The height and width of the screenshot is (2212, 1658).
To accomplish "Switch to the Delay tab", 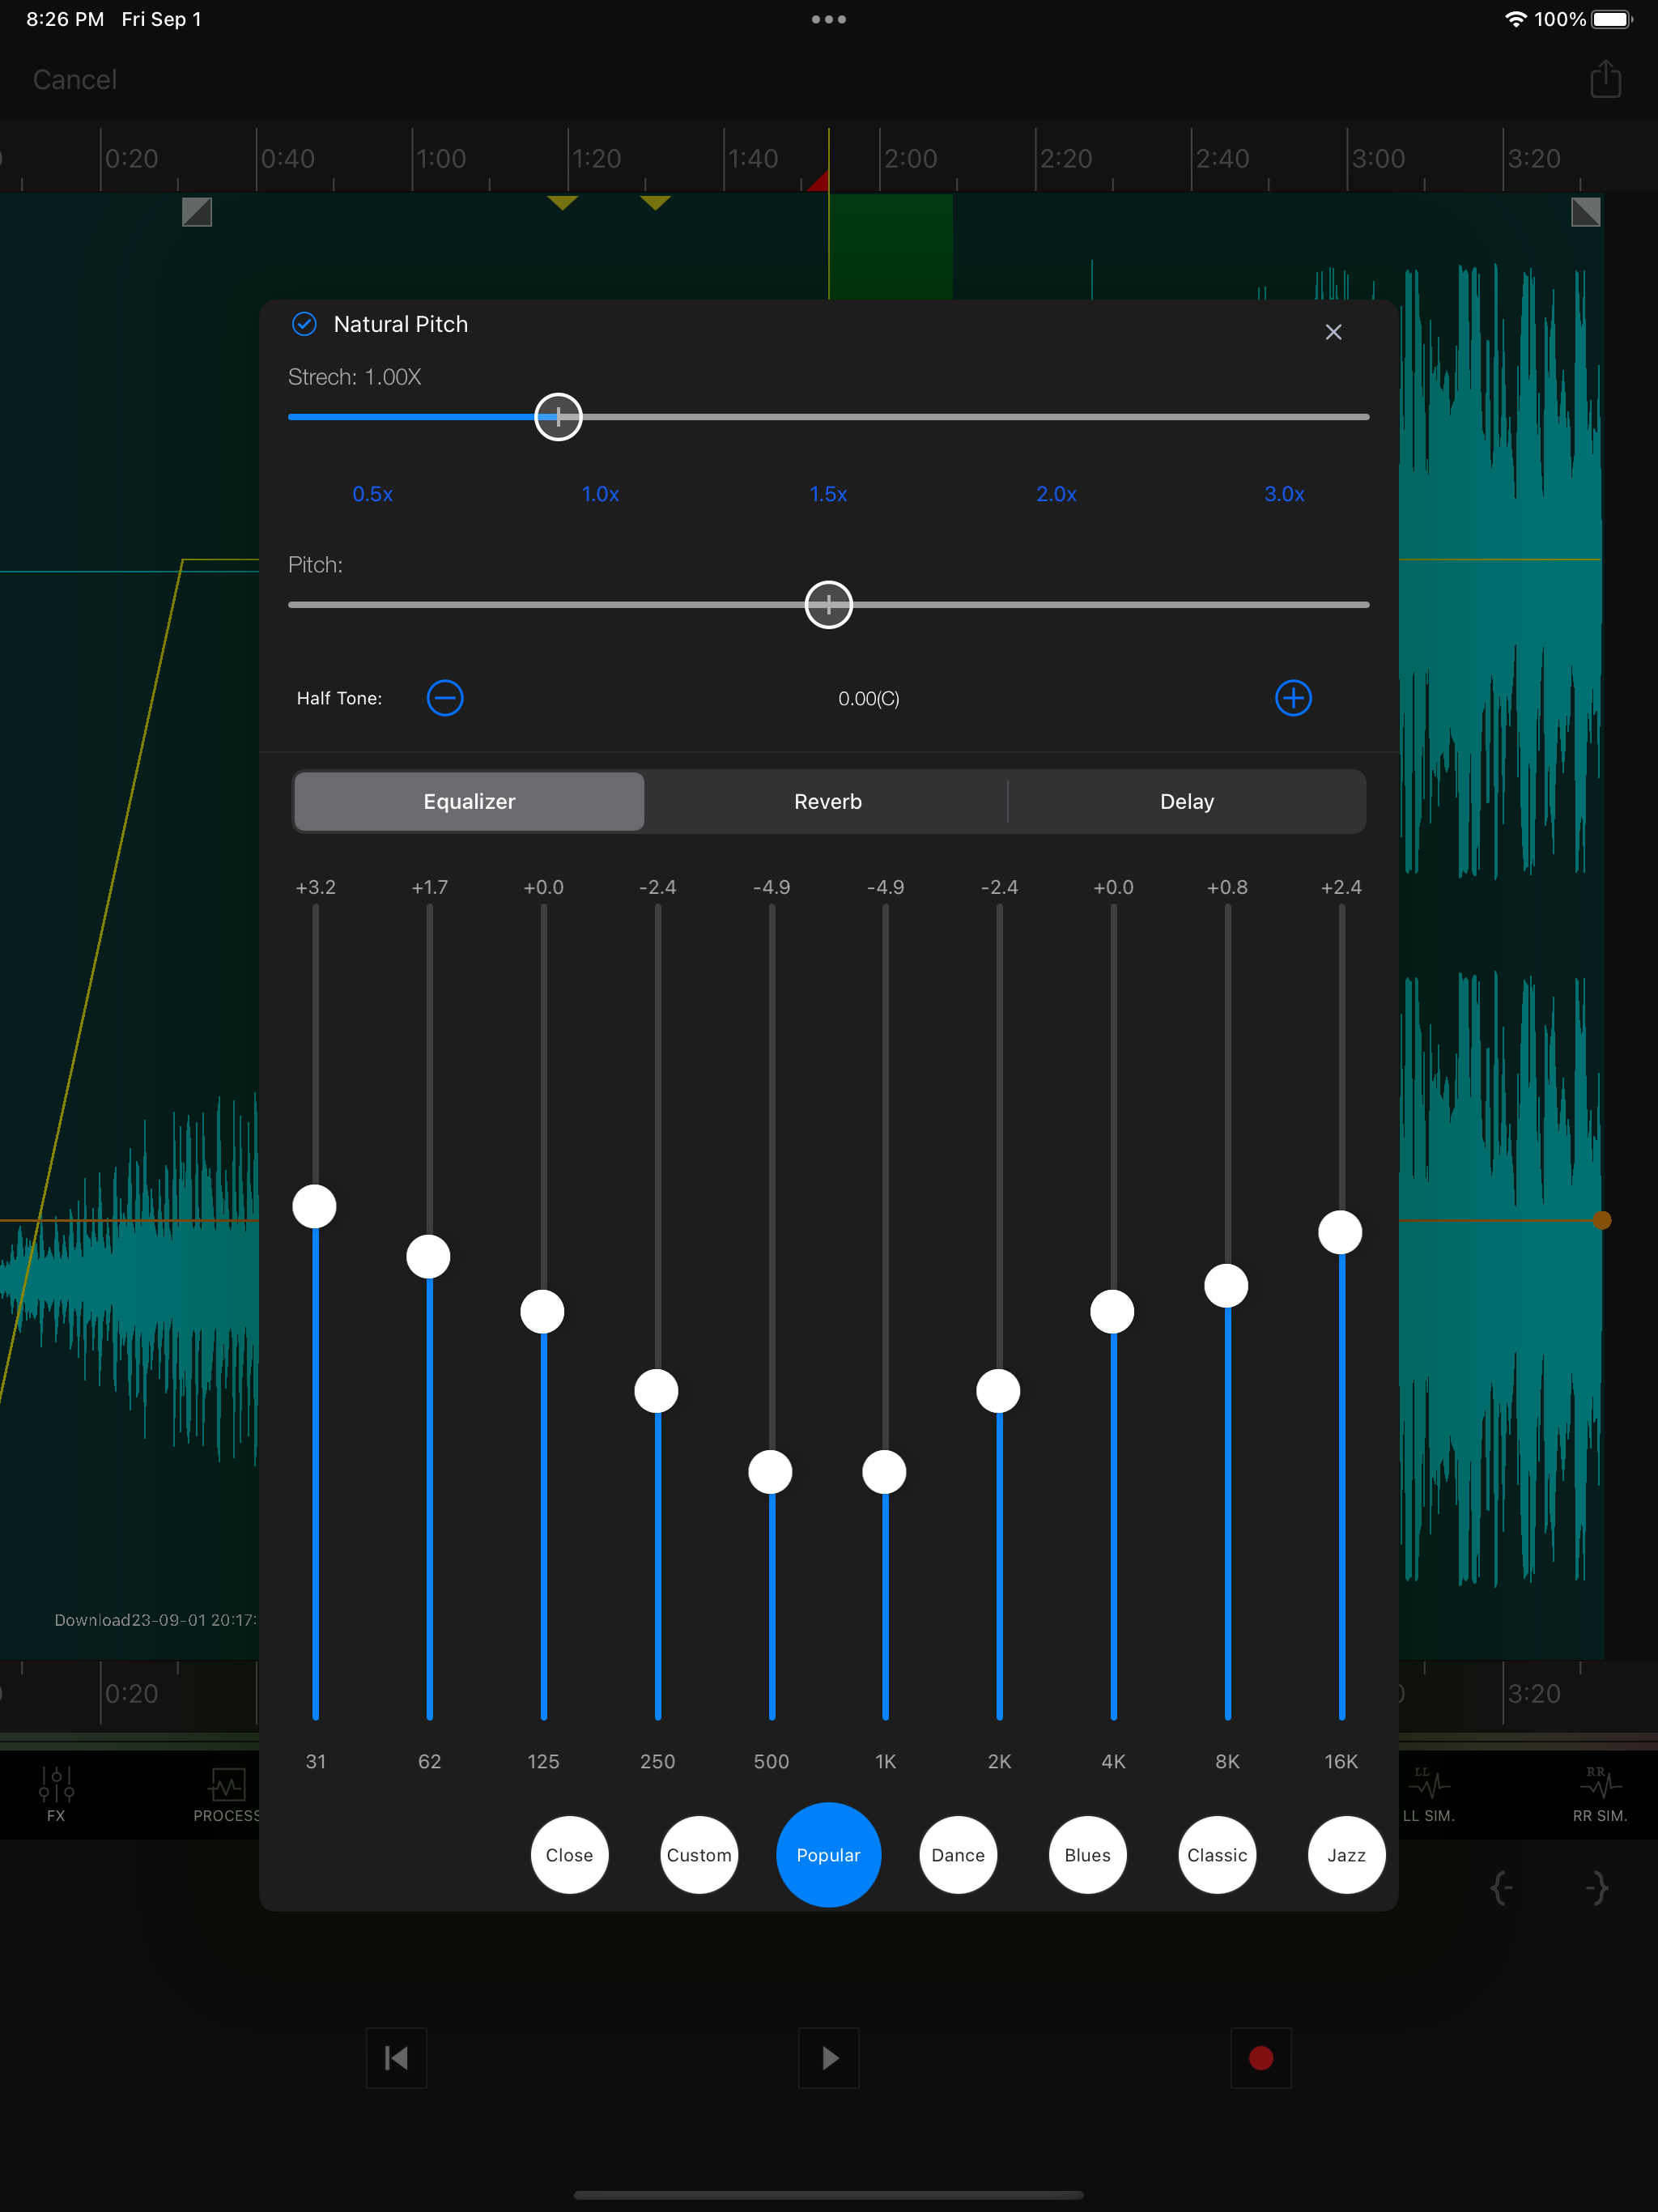I will coord(1187,801).
